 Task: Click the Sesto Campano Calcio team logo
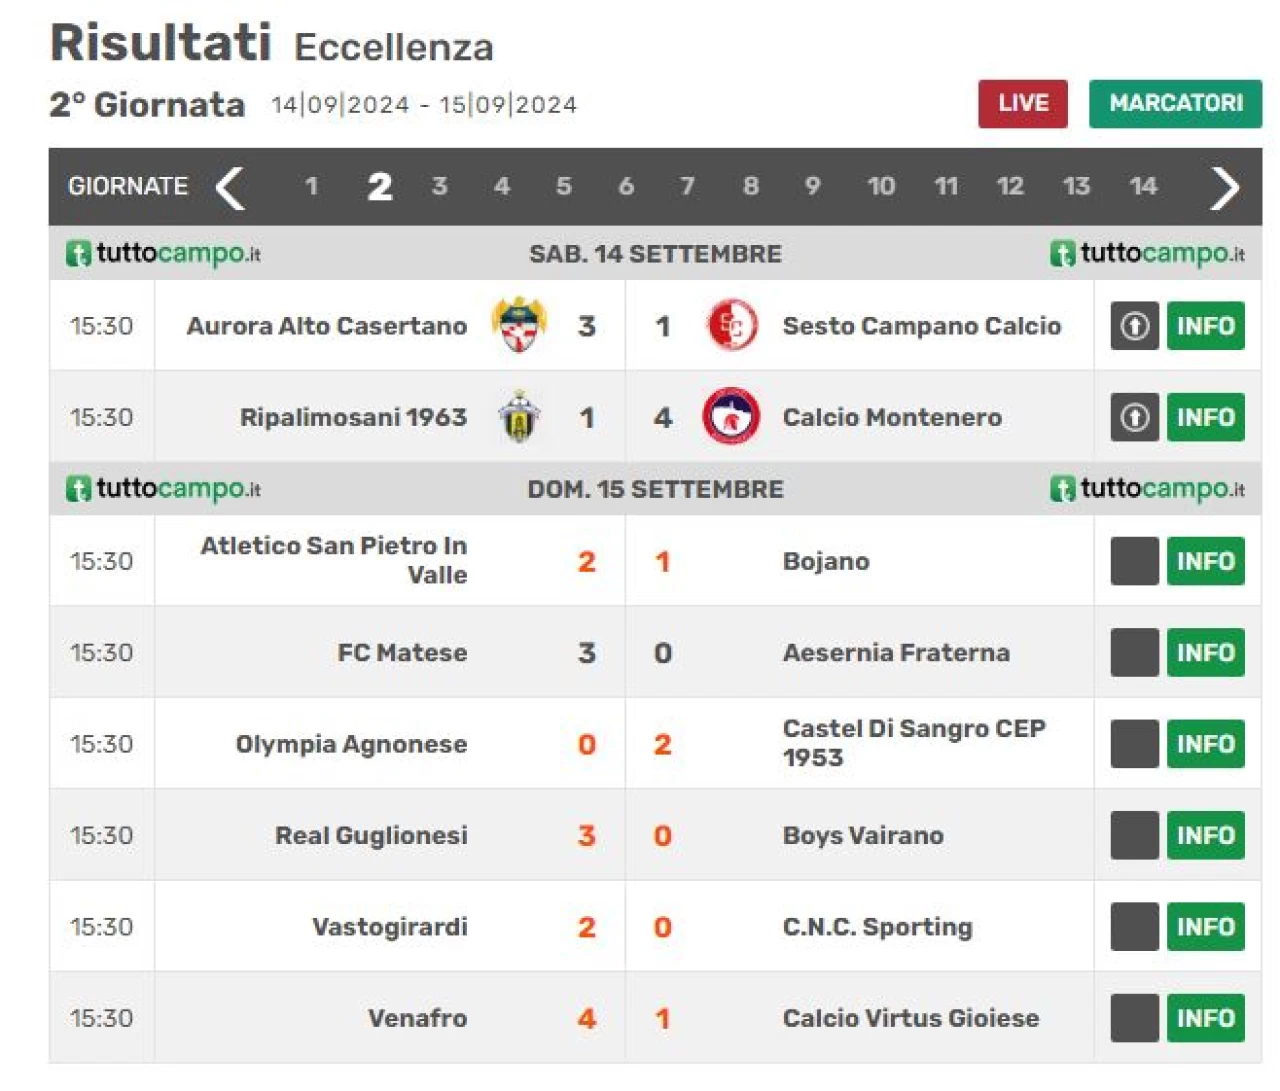click(x=732, y=325)
